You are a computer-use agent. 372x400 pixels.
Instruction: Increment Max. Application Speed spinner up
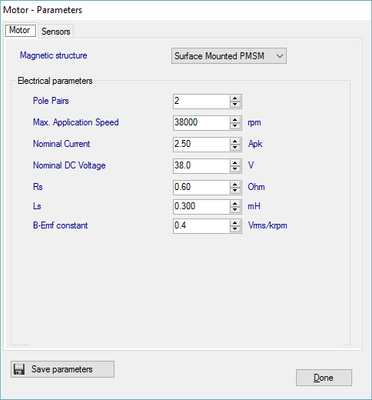[x=235, y=120]
